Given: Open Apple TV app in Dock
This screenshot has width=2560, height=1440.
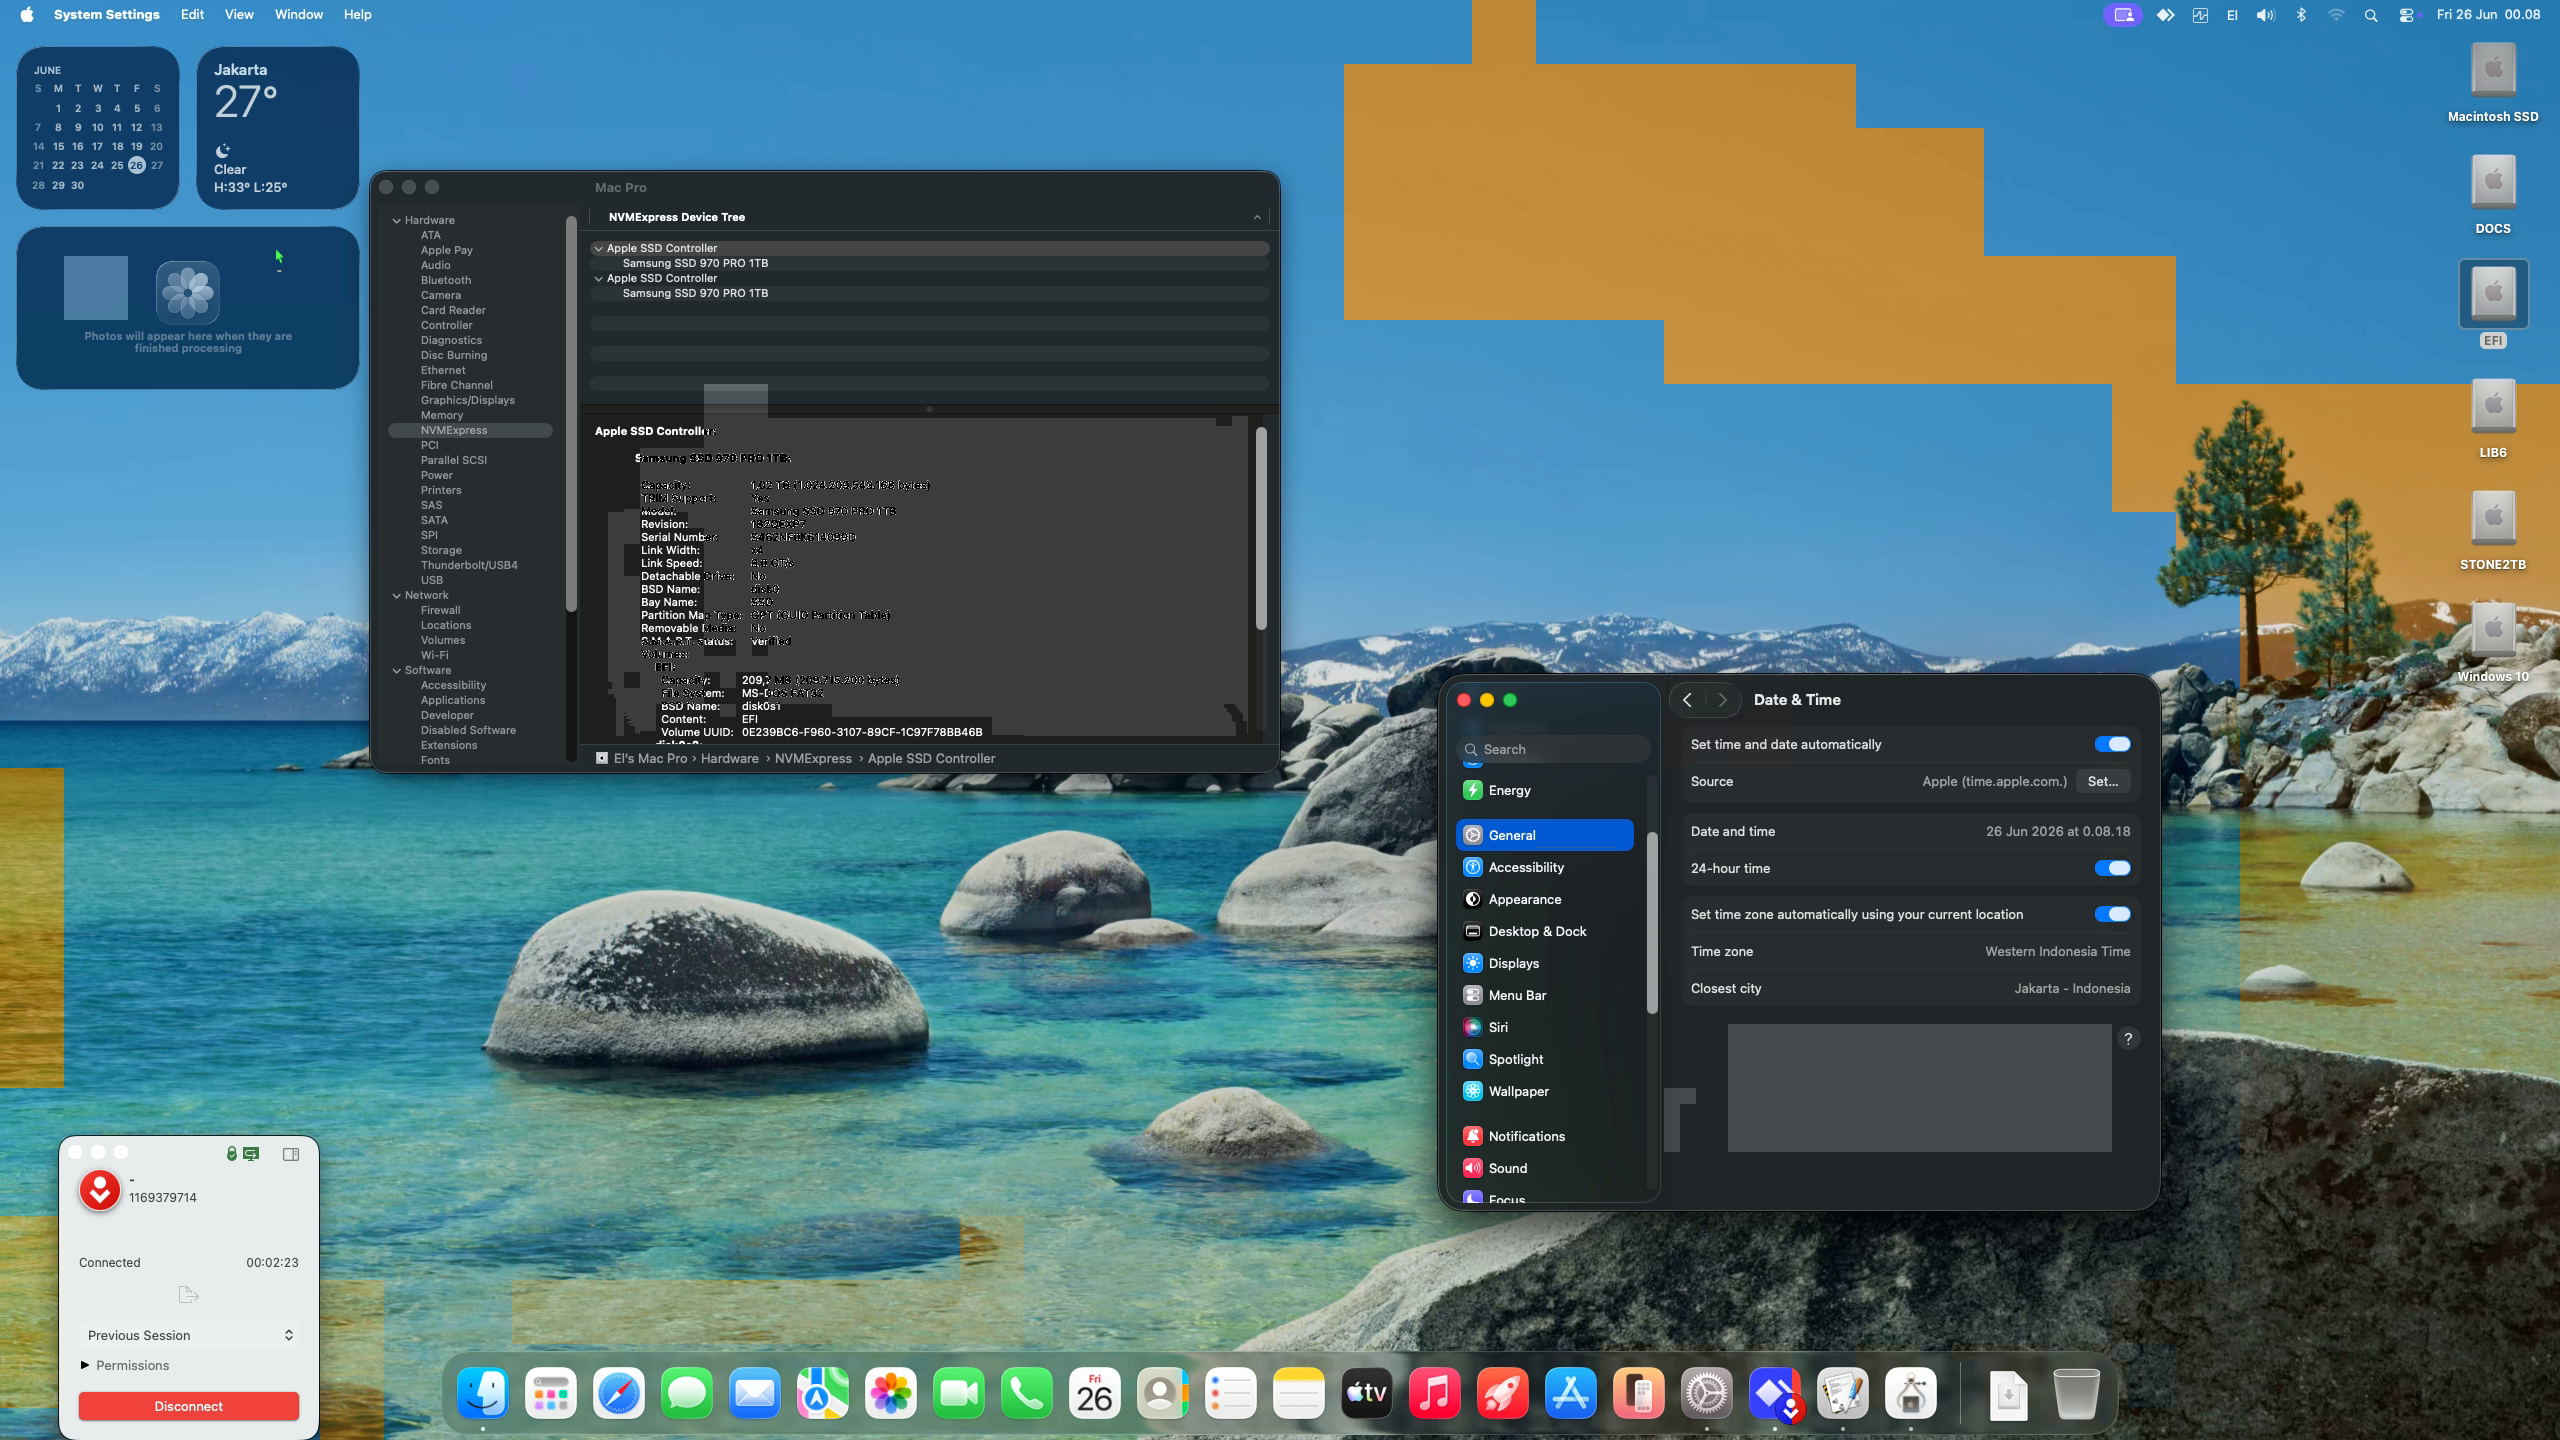Looking at the screenshot, I should point(1367,1393).
